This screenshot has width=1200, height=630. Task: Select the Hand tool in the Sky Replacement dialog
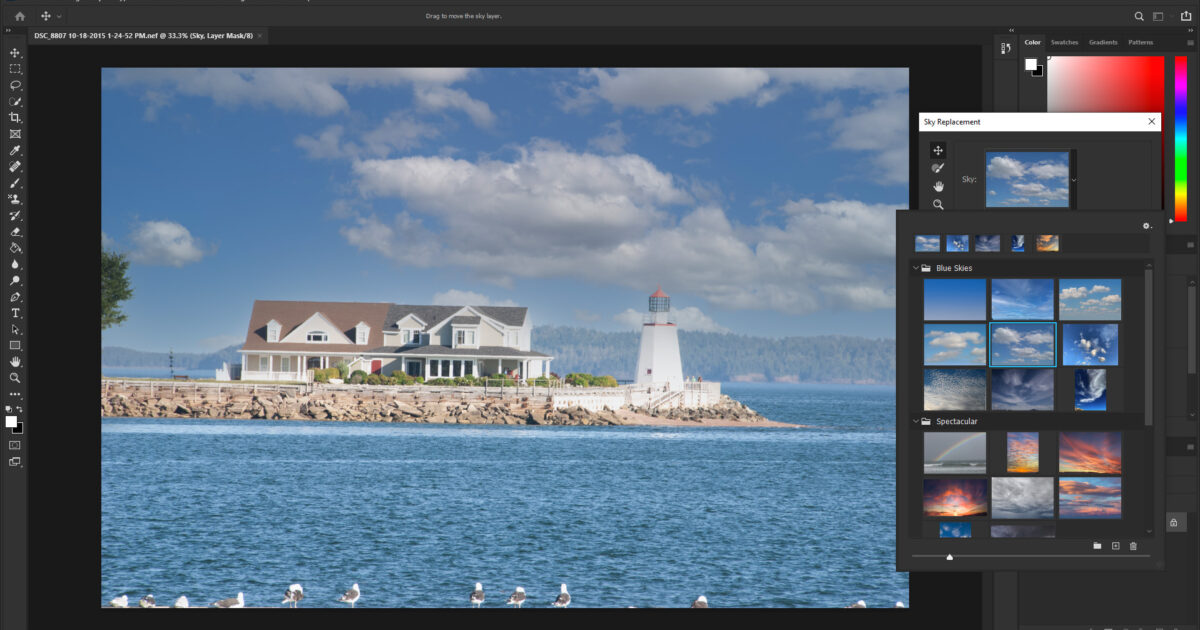click(938, 186)
